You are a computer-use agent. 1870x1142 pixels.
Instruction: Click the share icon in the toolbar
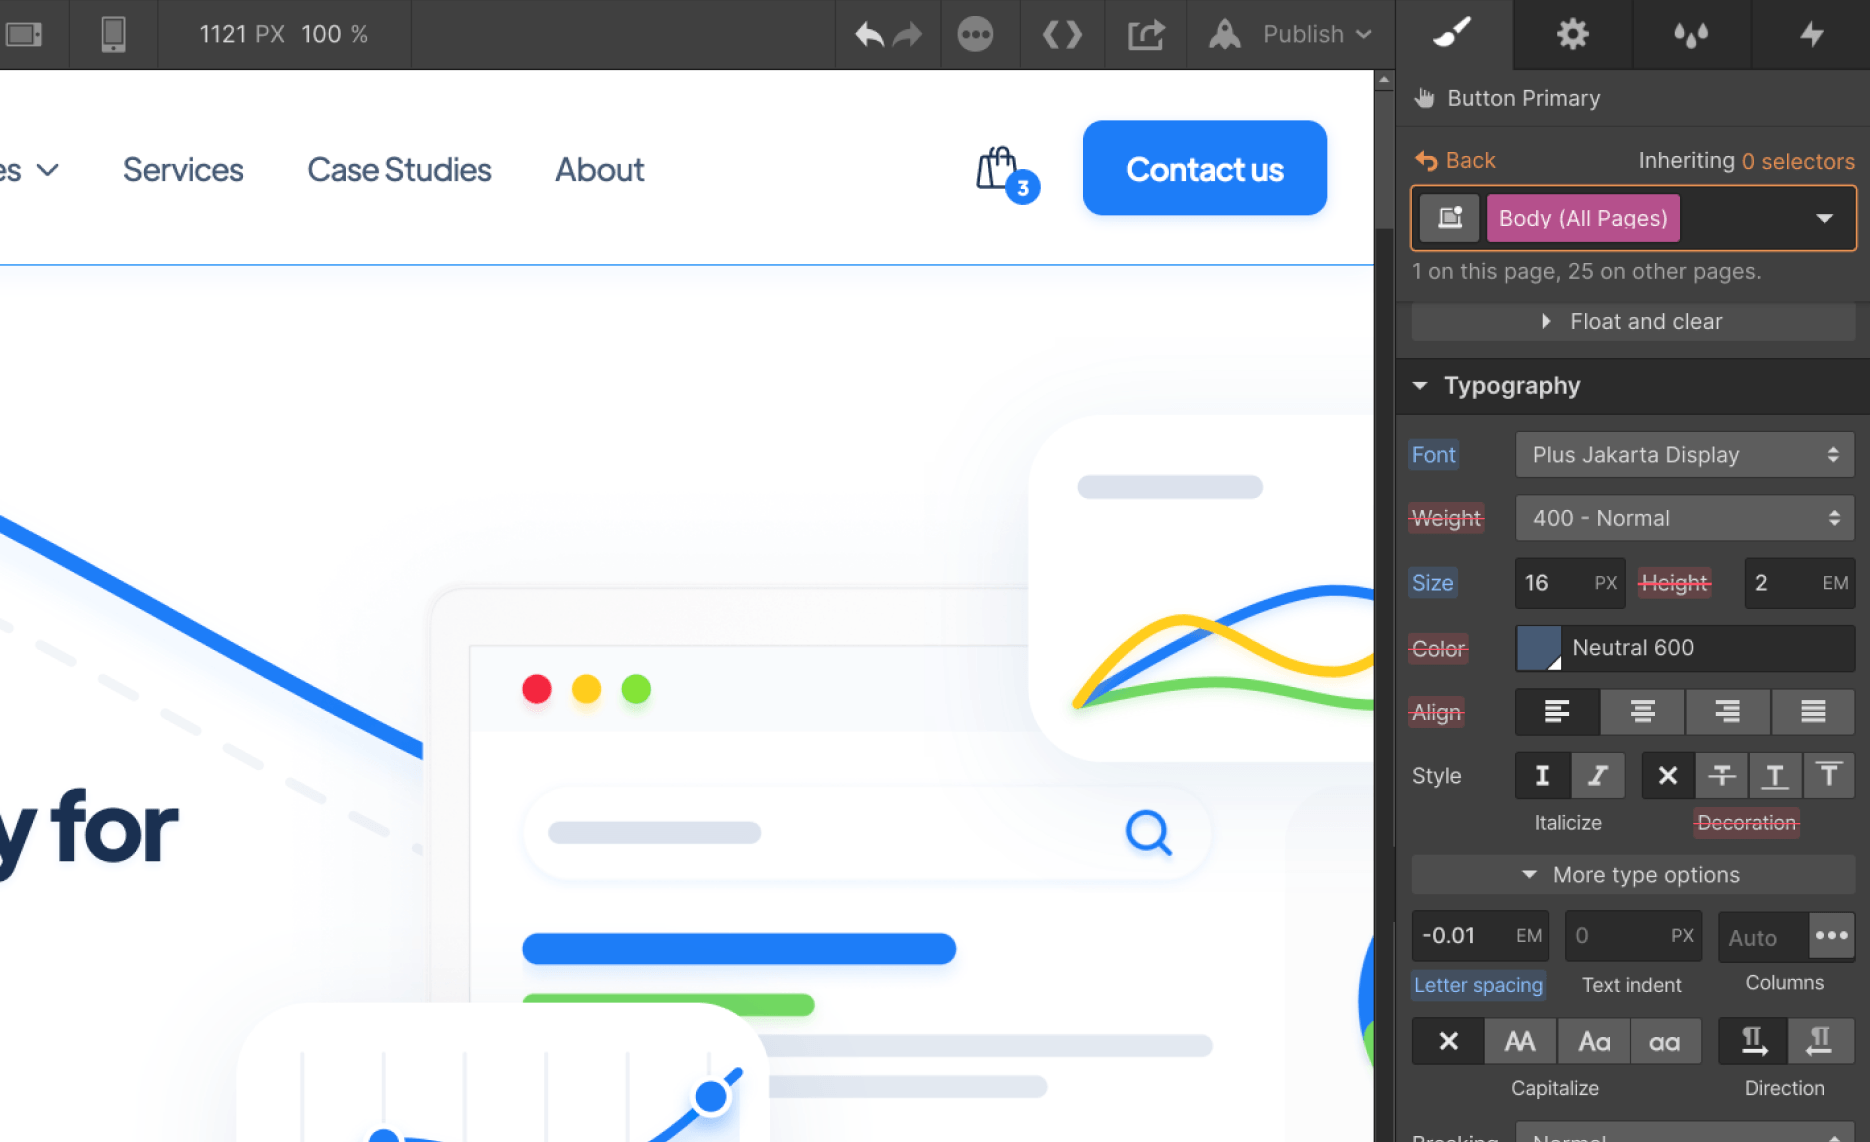click(x=1145, y=33)
